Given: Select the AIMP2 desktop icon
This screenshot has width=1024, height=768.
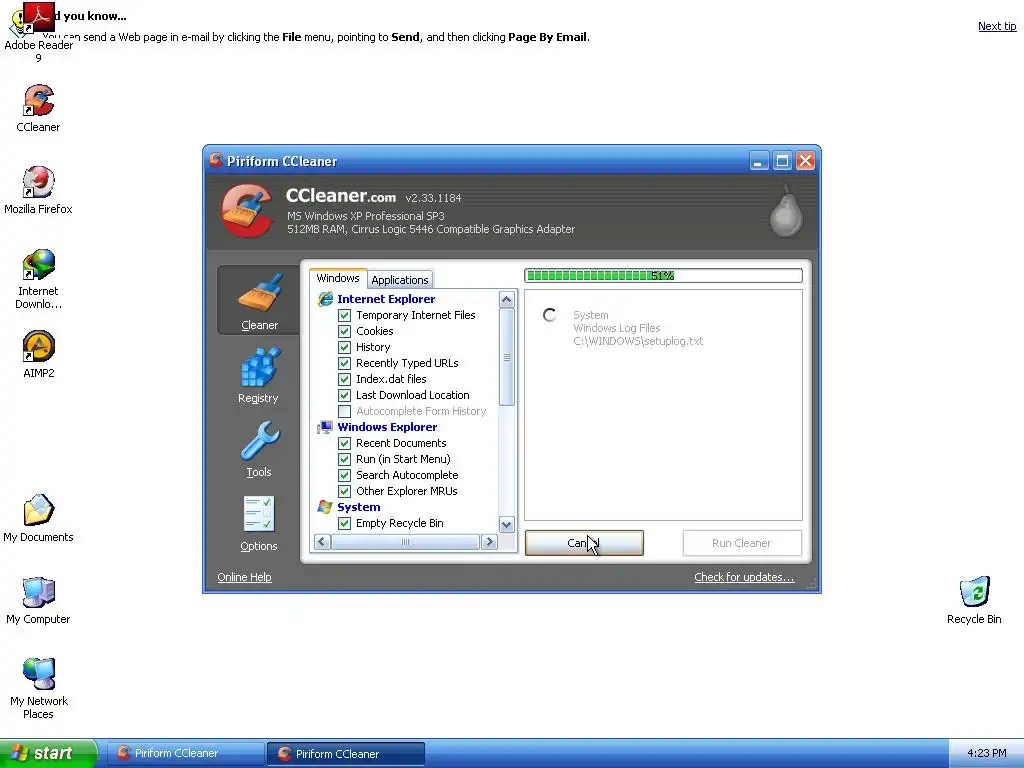Looking at the screenshot, I should pyautogui.click(x=38, y=355).
